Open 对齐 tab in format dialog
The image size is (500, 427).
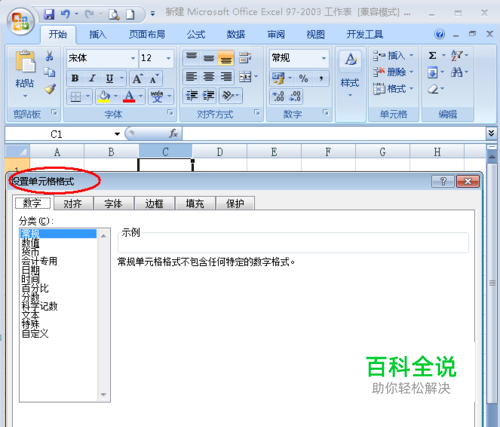tap(73, 203)
